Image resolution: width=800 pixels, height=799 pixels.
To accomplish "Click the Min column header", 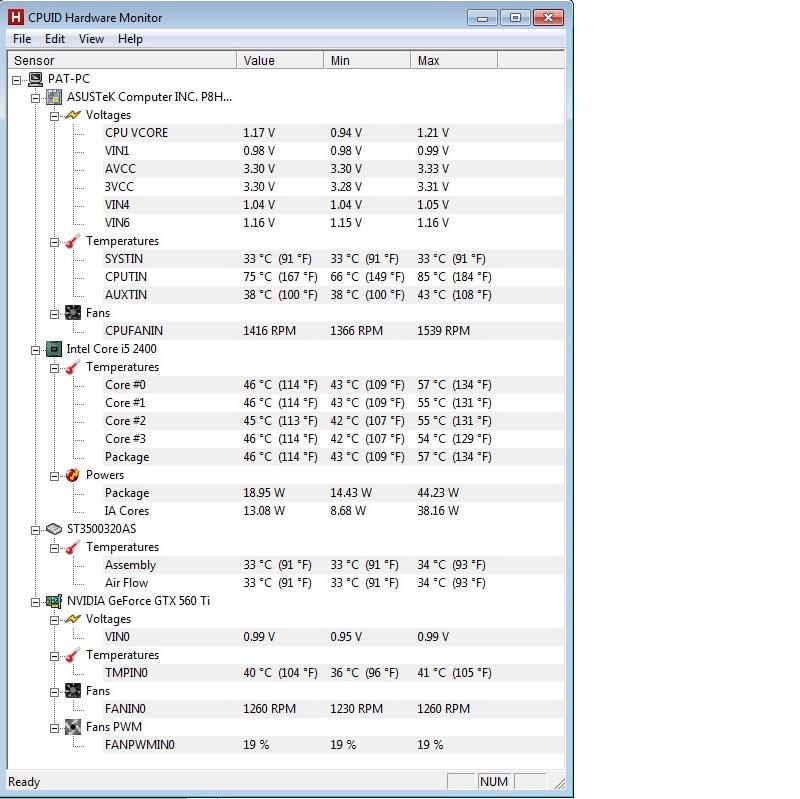I will (367, 60).
